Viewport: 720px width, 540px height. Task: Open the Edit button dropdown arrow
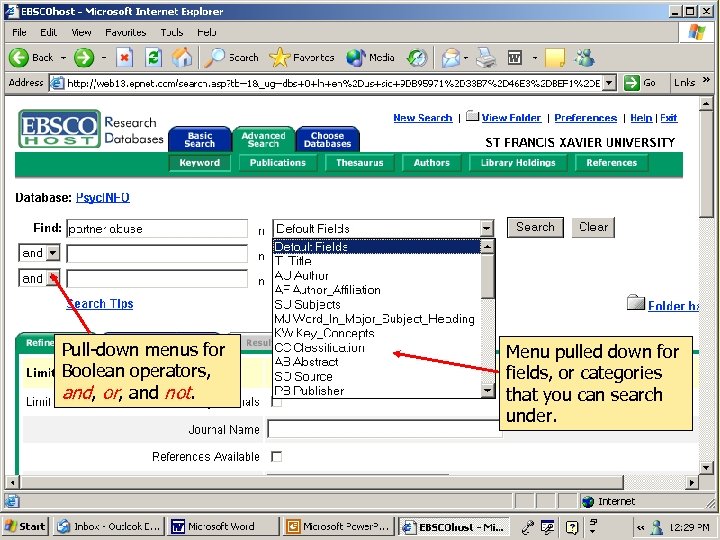[534, 58]
